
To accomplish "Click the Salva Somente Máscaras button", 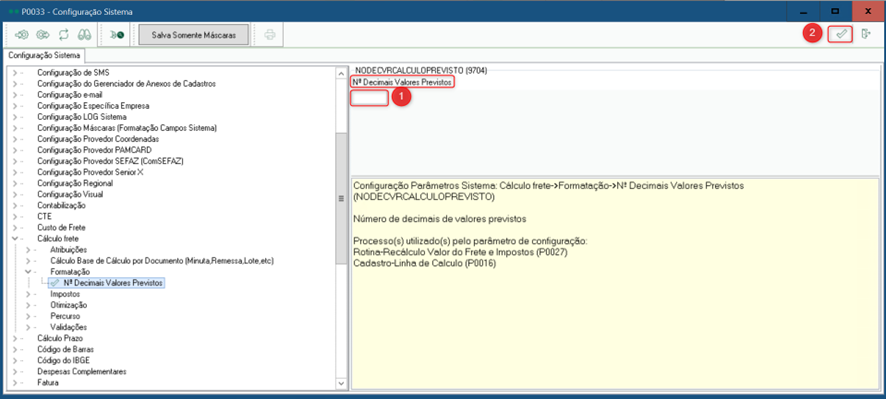I will pos(193,35).
